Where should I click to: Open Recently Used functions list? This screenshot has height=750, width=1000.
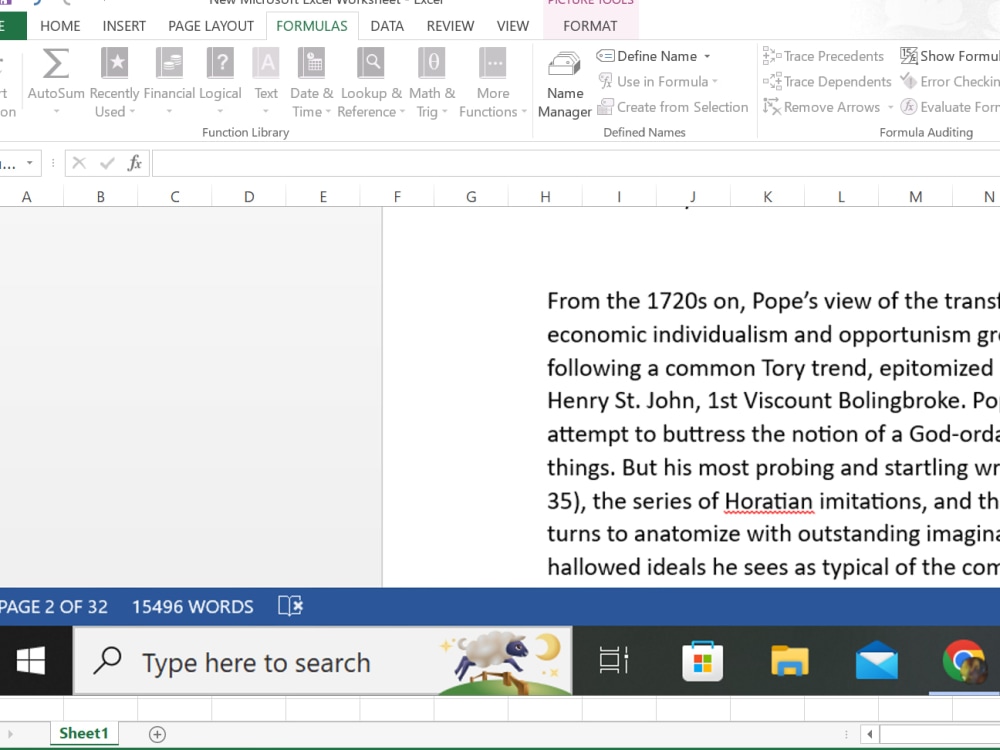coord(114,82)
